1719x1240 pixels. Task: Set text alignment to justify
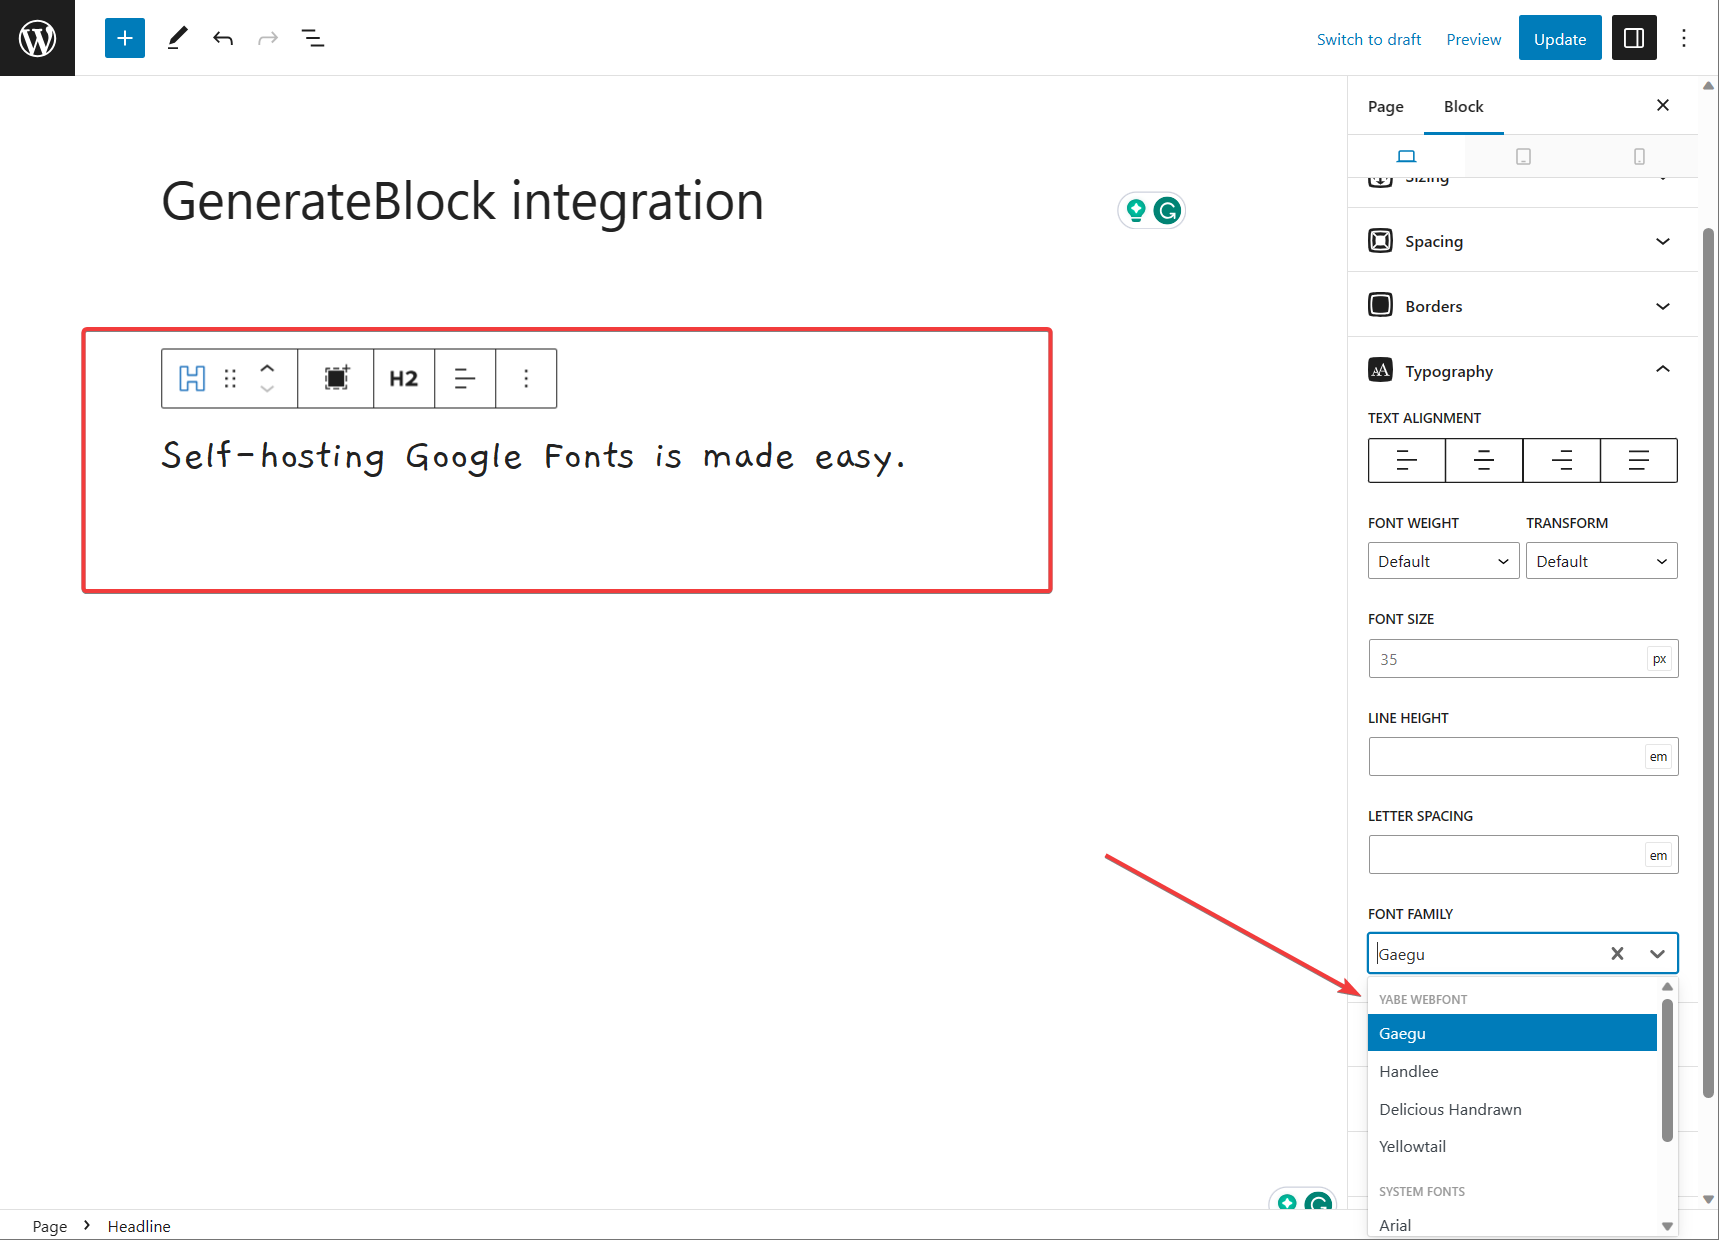pos(1639,460)
